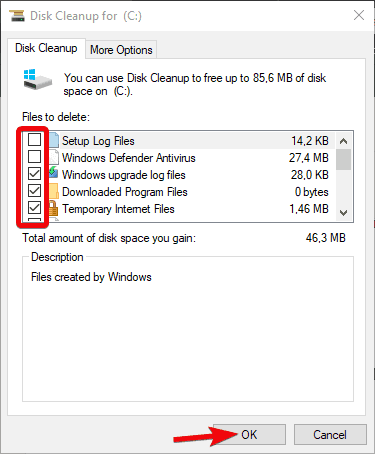Click the C: drive icon
Image resolution: width=375 pixels, height=454 pixels.
click(38, 79)
